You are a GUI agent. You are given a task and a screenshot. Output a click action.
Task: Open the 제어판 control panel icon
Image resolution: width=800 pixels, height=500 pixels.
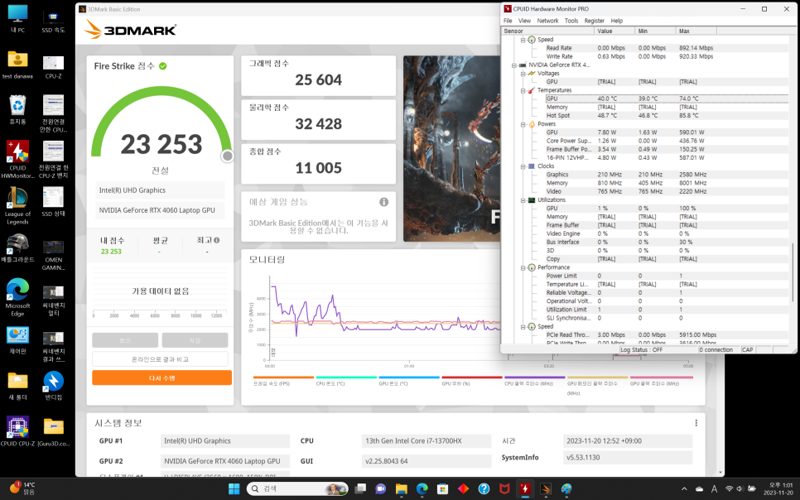pos(18,339)
